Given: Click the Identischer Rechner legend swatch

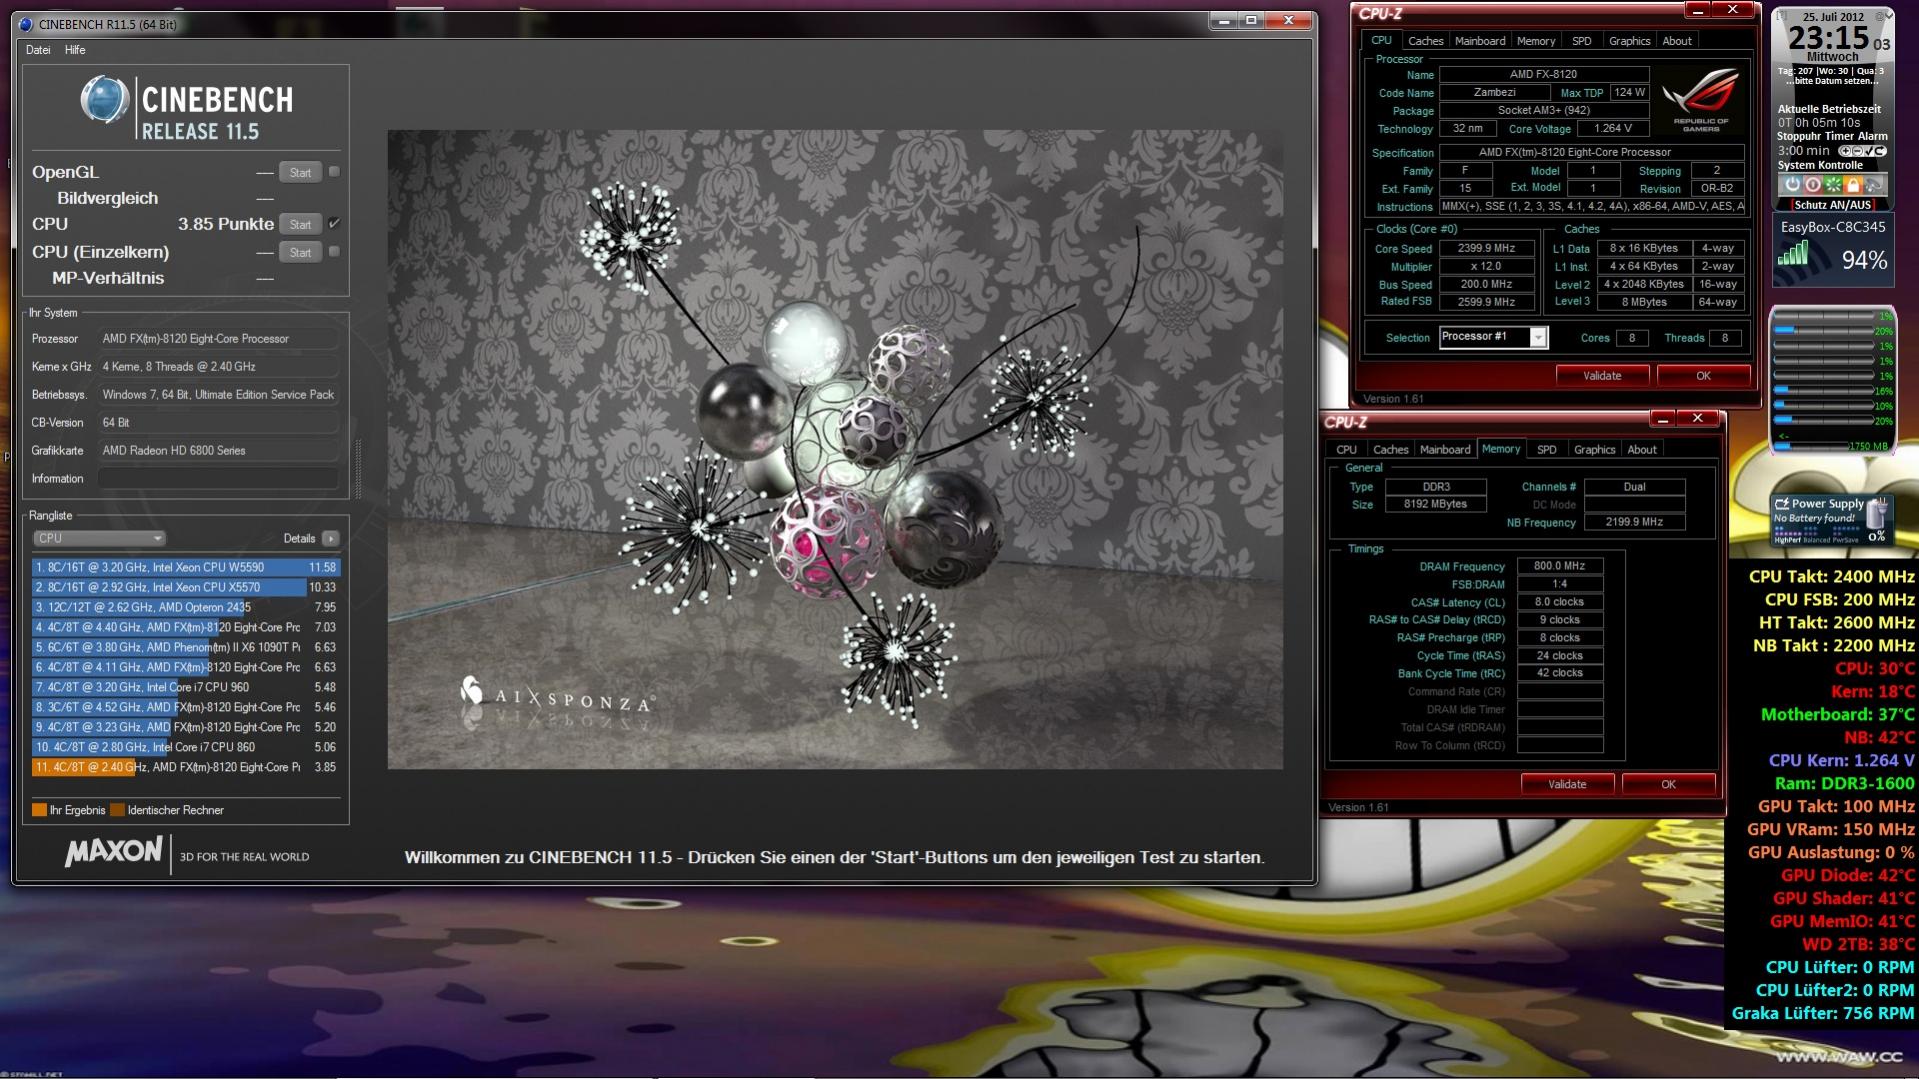Looking at the screenshot, I should 117,810.
